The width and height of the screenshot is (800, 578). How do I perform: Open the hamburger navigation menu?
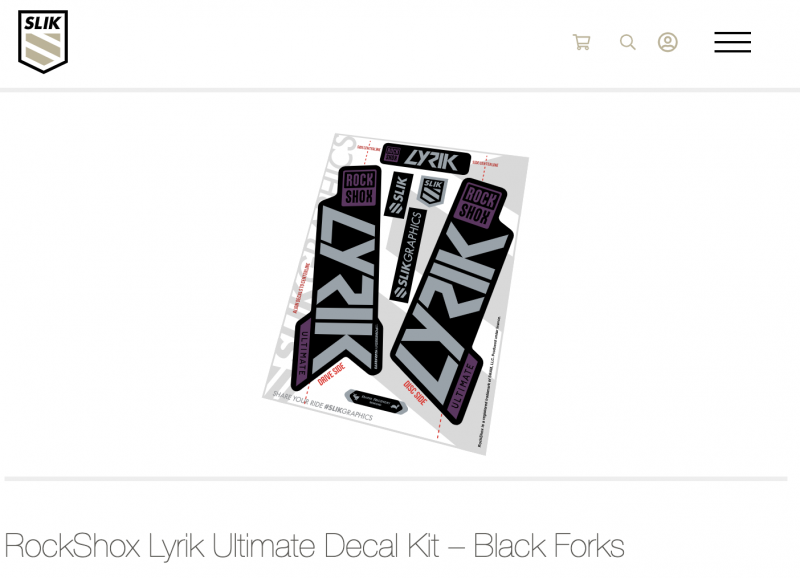point(732,42)
